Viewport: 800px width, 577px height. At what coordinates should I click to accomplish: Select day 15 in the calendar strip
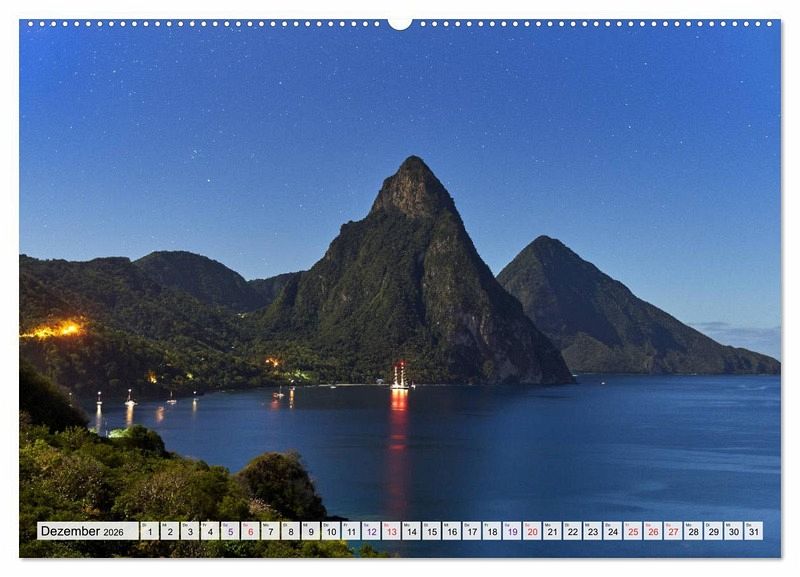coord(432,531)
